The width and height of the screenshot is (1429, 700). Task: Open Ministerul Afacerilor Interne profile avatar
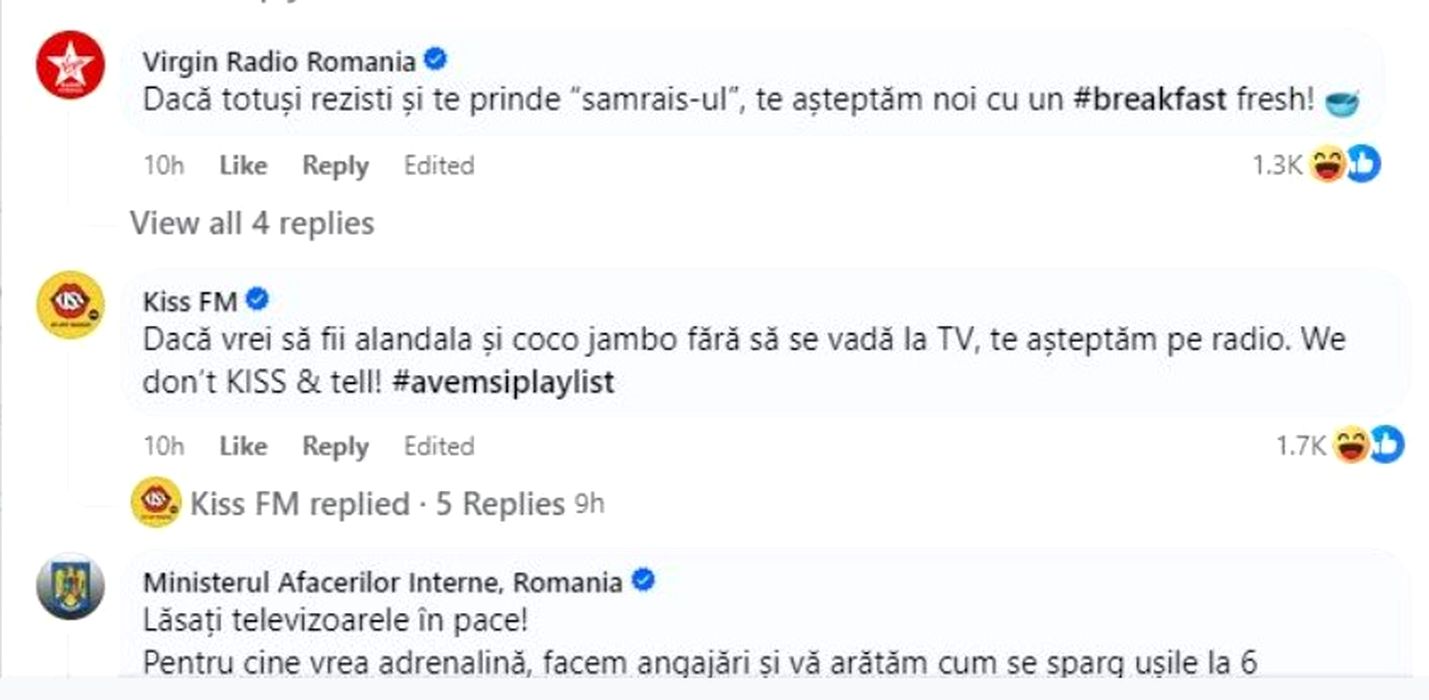click(x=69, y=586)
